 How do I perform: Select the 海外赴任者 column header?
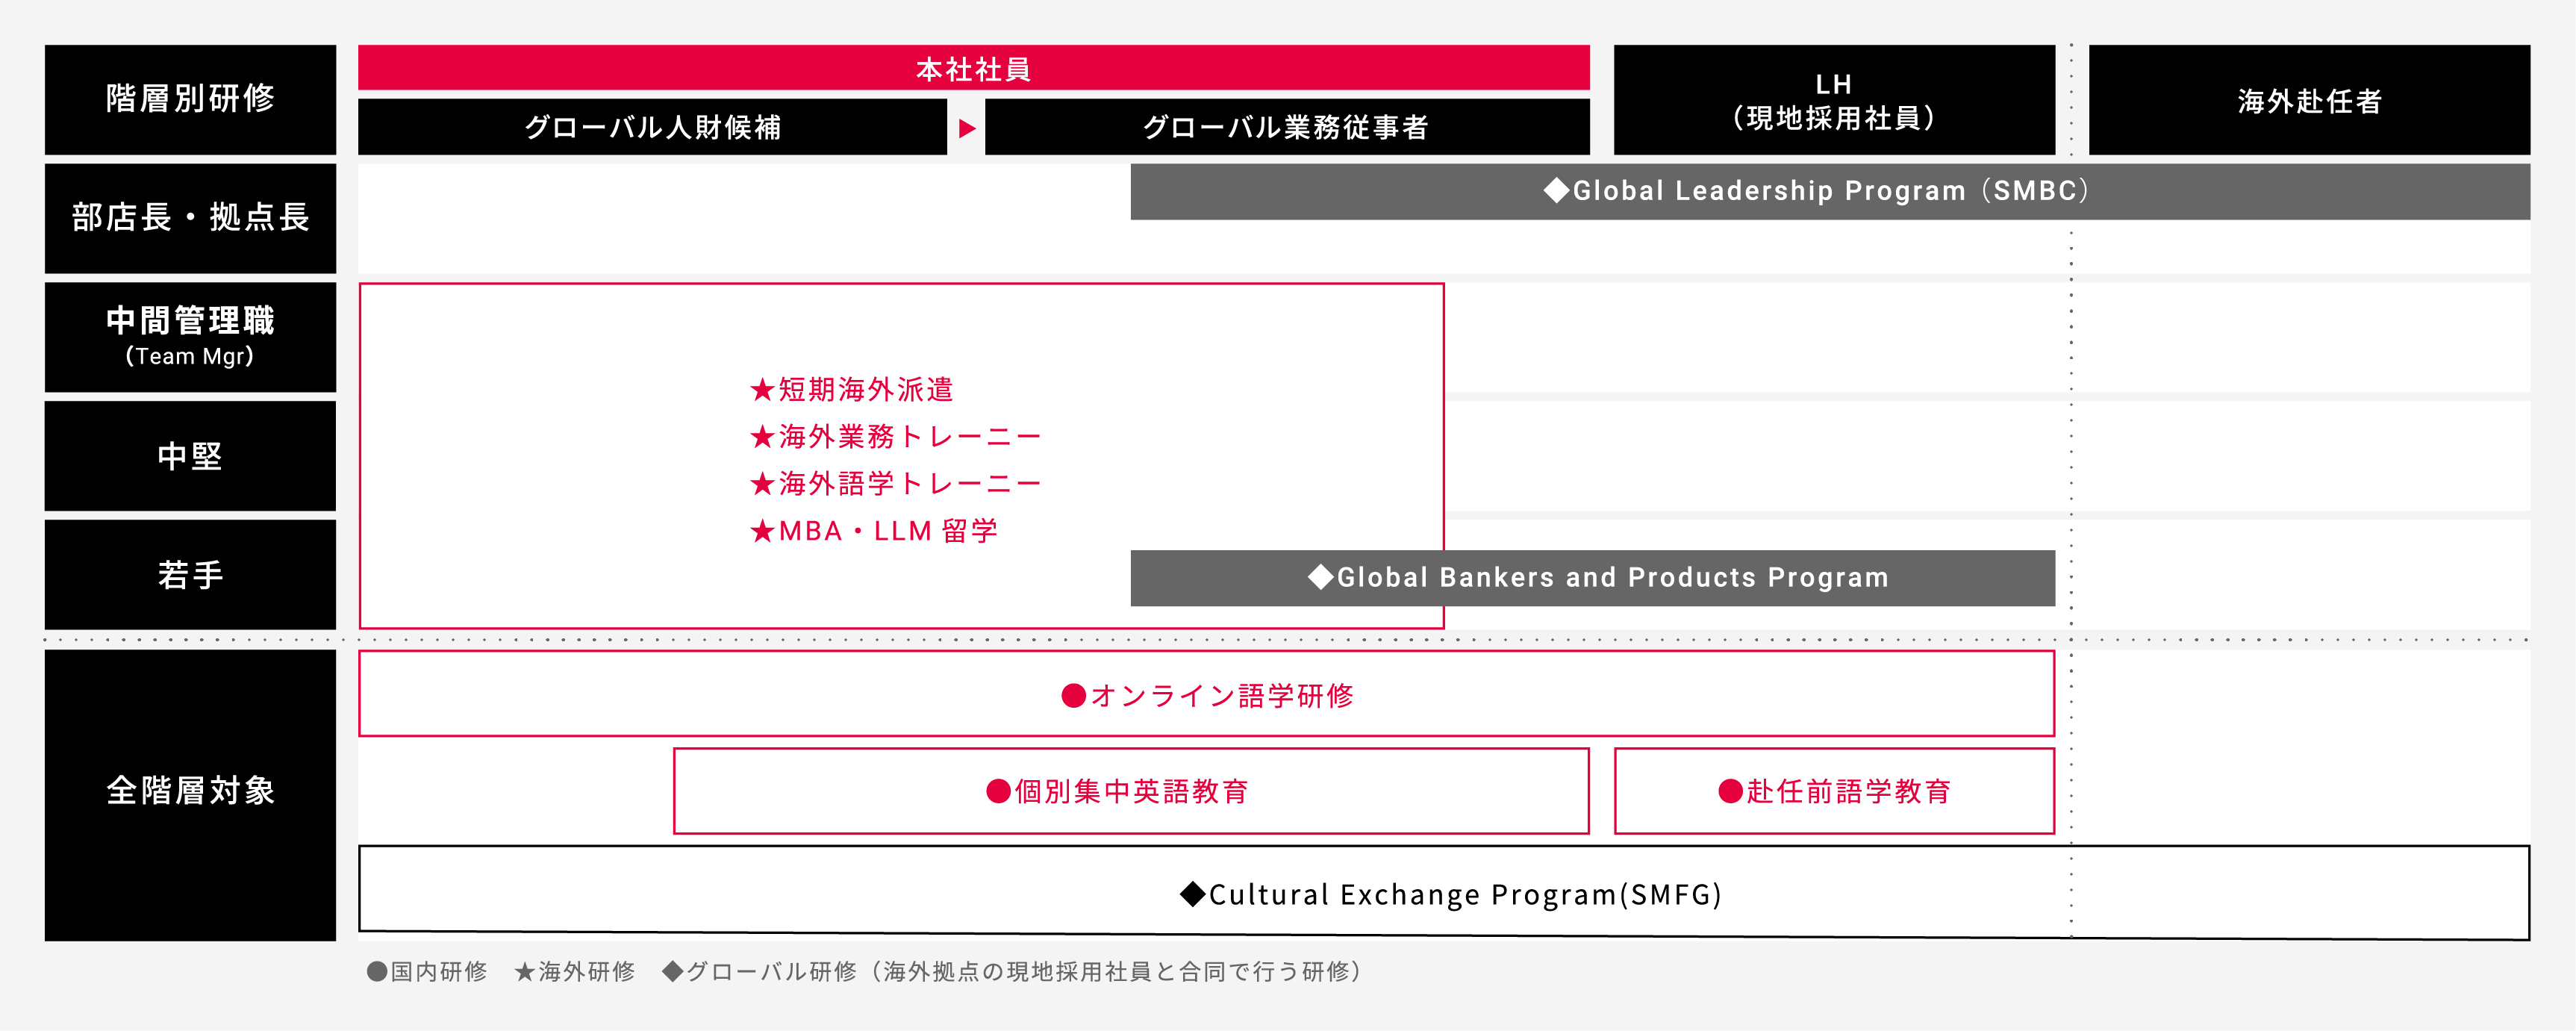2309,100
